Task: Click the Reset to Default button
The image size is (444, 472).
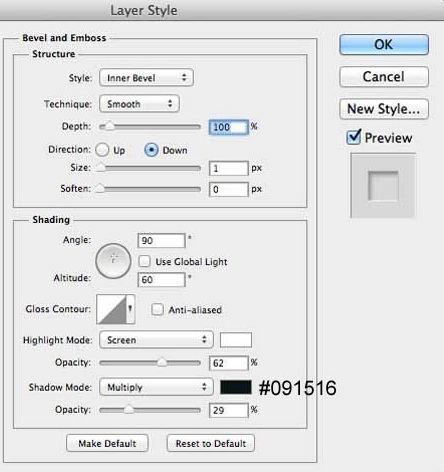Action: tap(211, 443)
